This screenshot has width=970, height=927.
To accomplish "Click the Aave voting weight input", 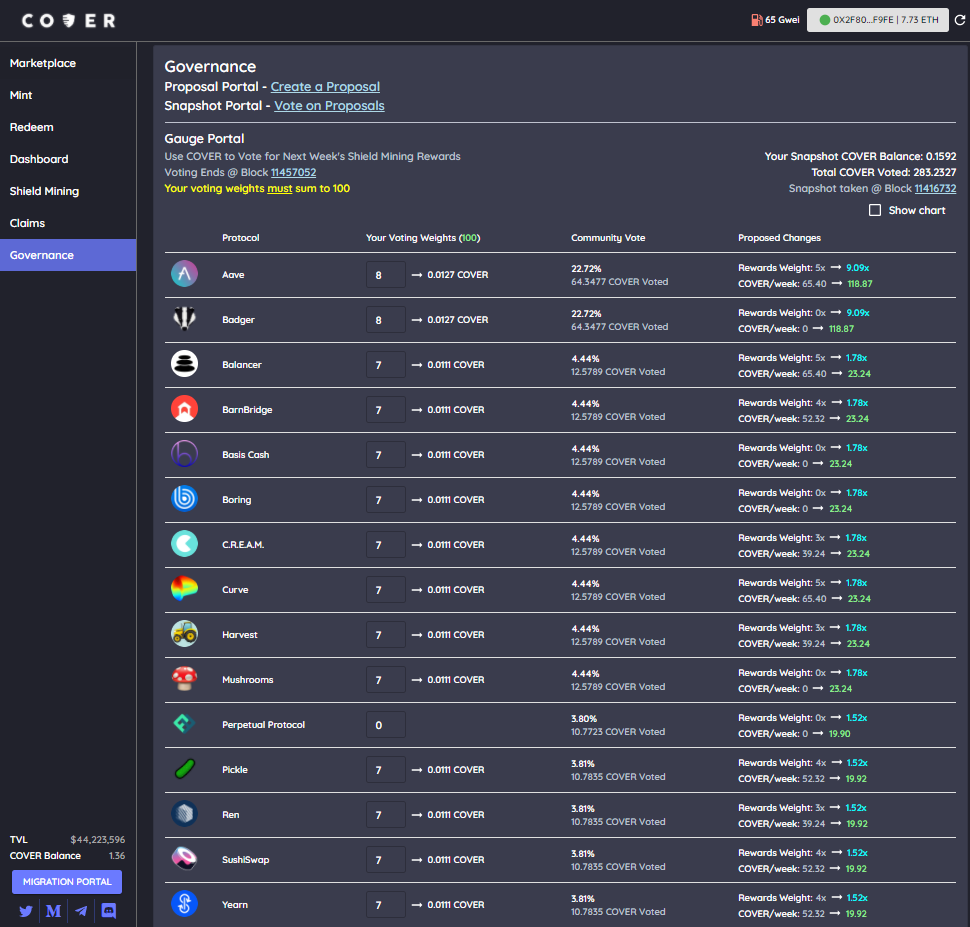I will [385, 275].
